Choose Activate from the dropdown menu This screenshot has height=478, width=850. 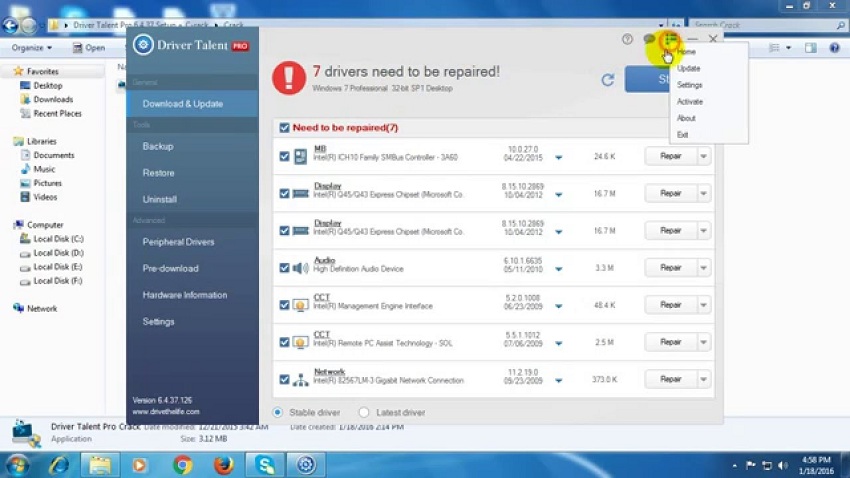690,101
